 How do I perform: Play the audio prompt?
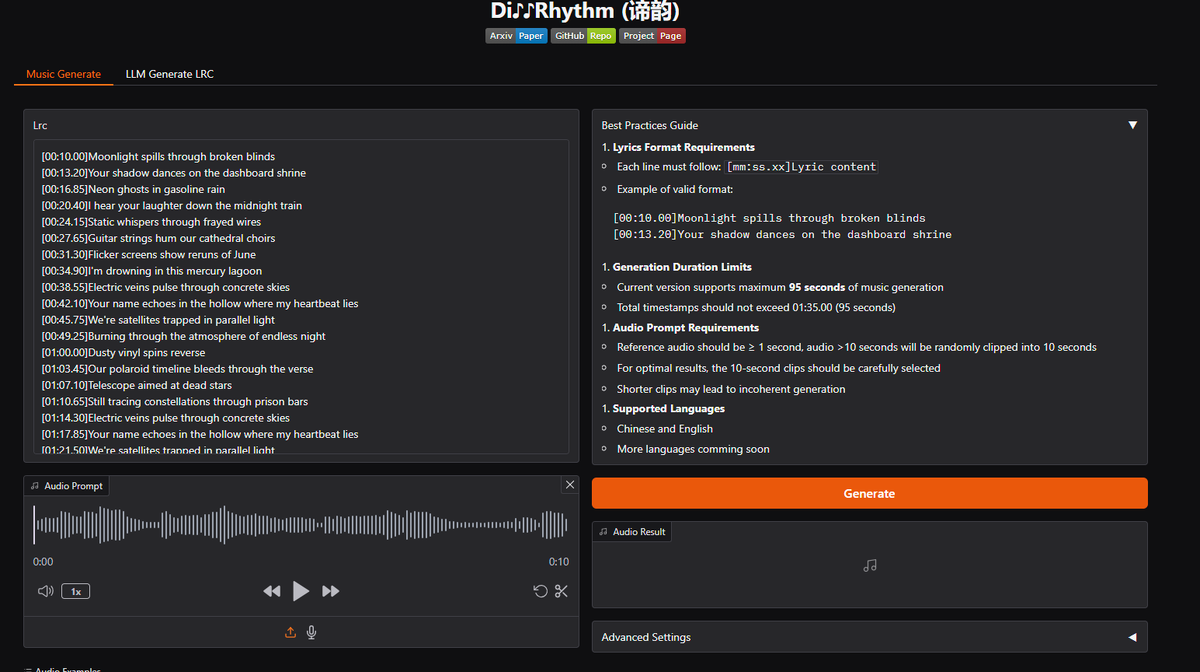pos(301,591)
